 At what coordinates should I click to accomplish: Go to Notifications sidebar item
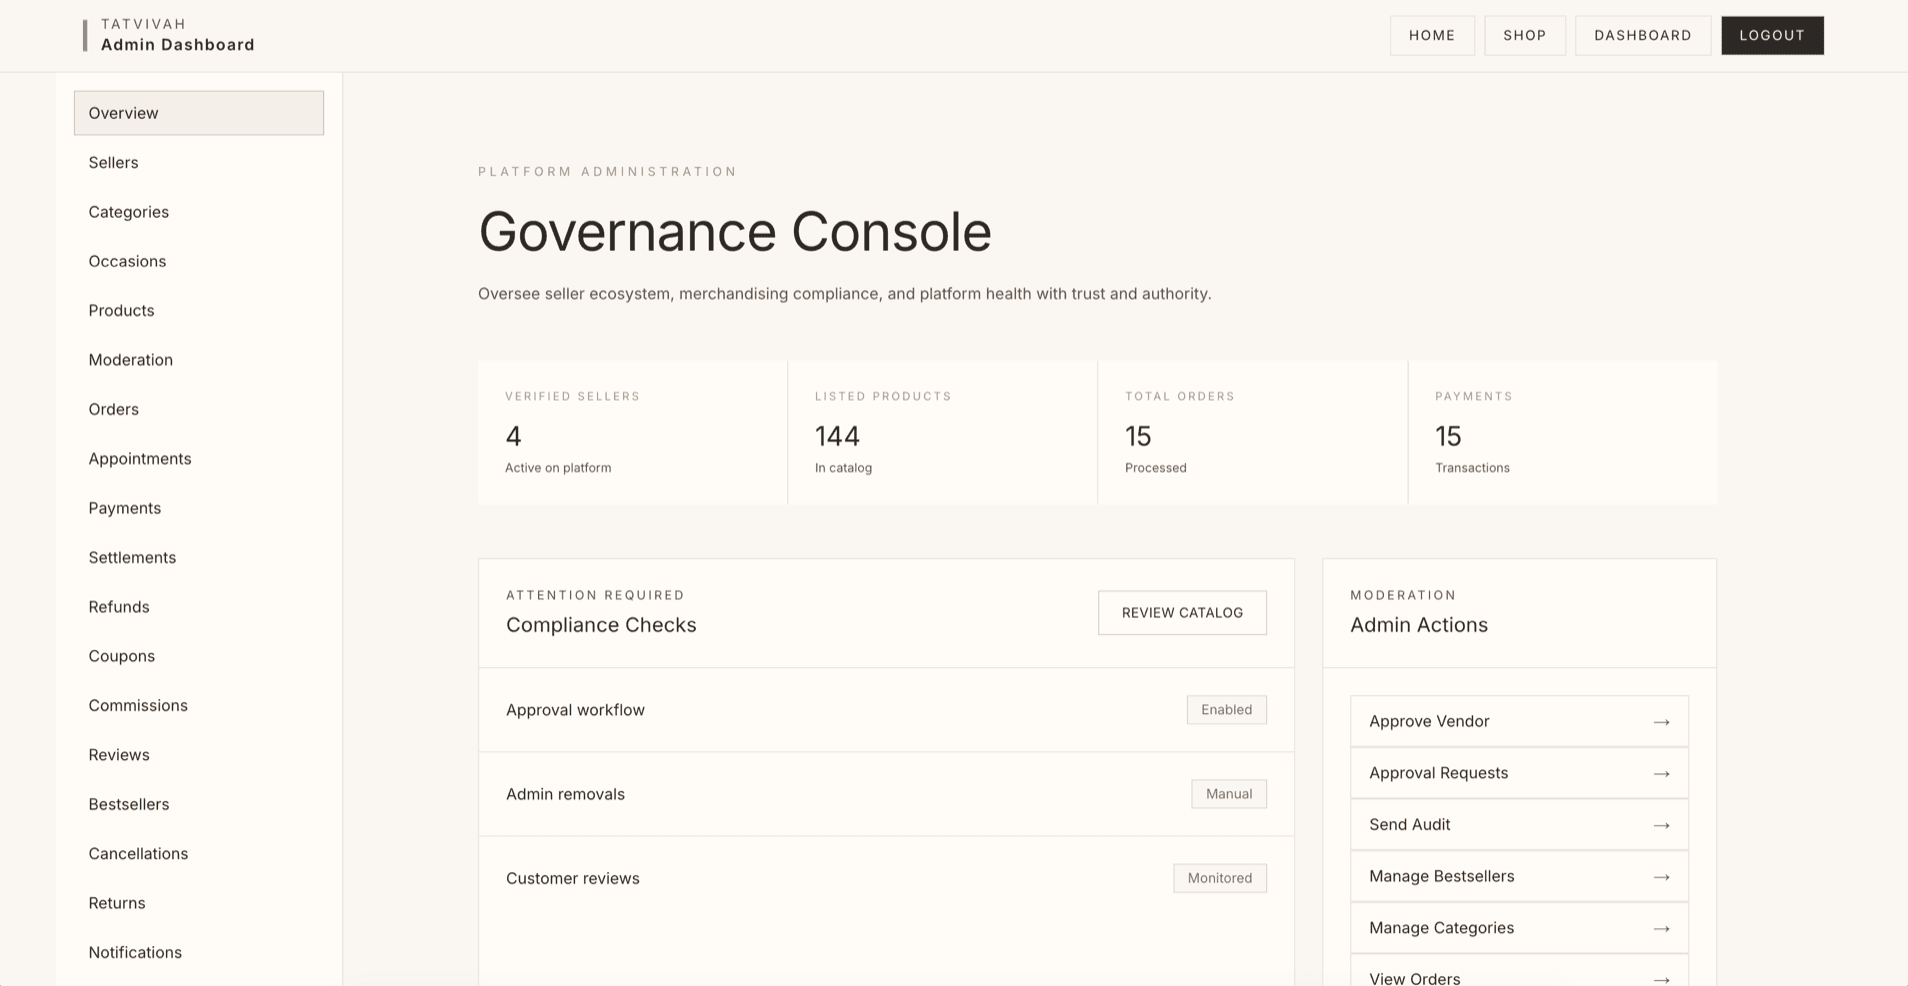pos(199,952)
